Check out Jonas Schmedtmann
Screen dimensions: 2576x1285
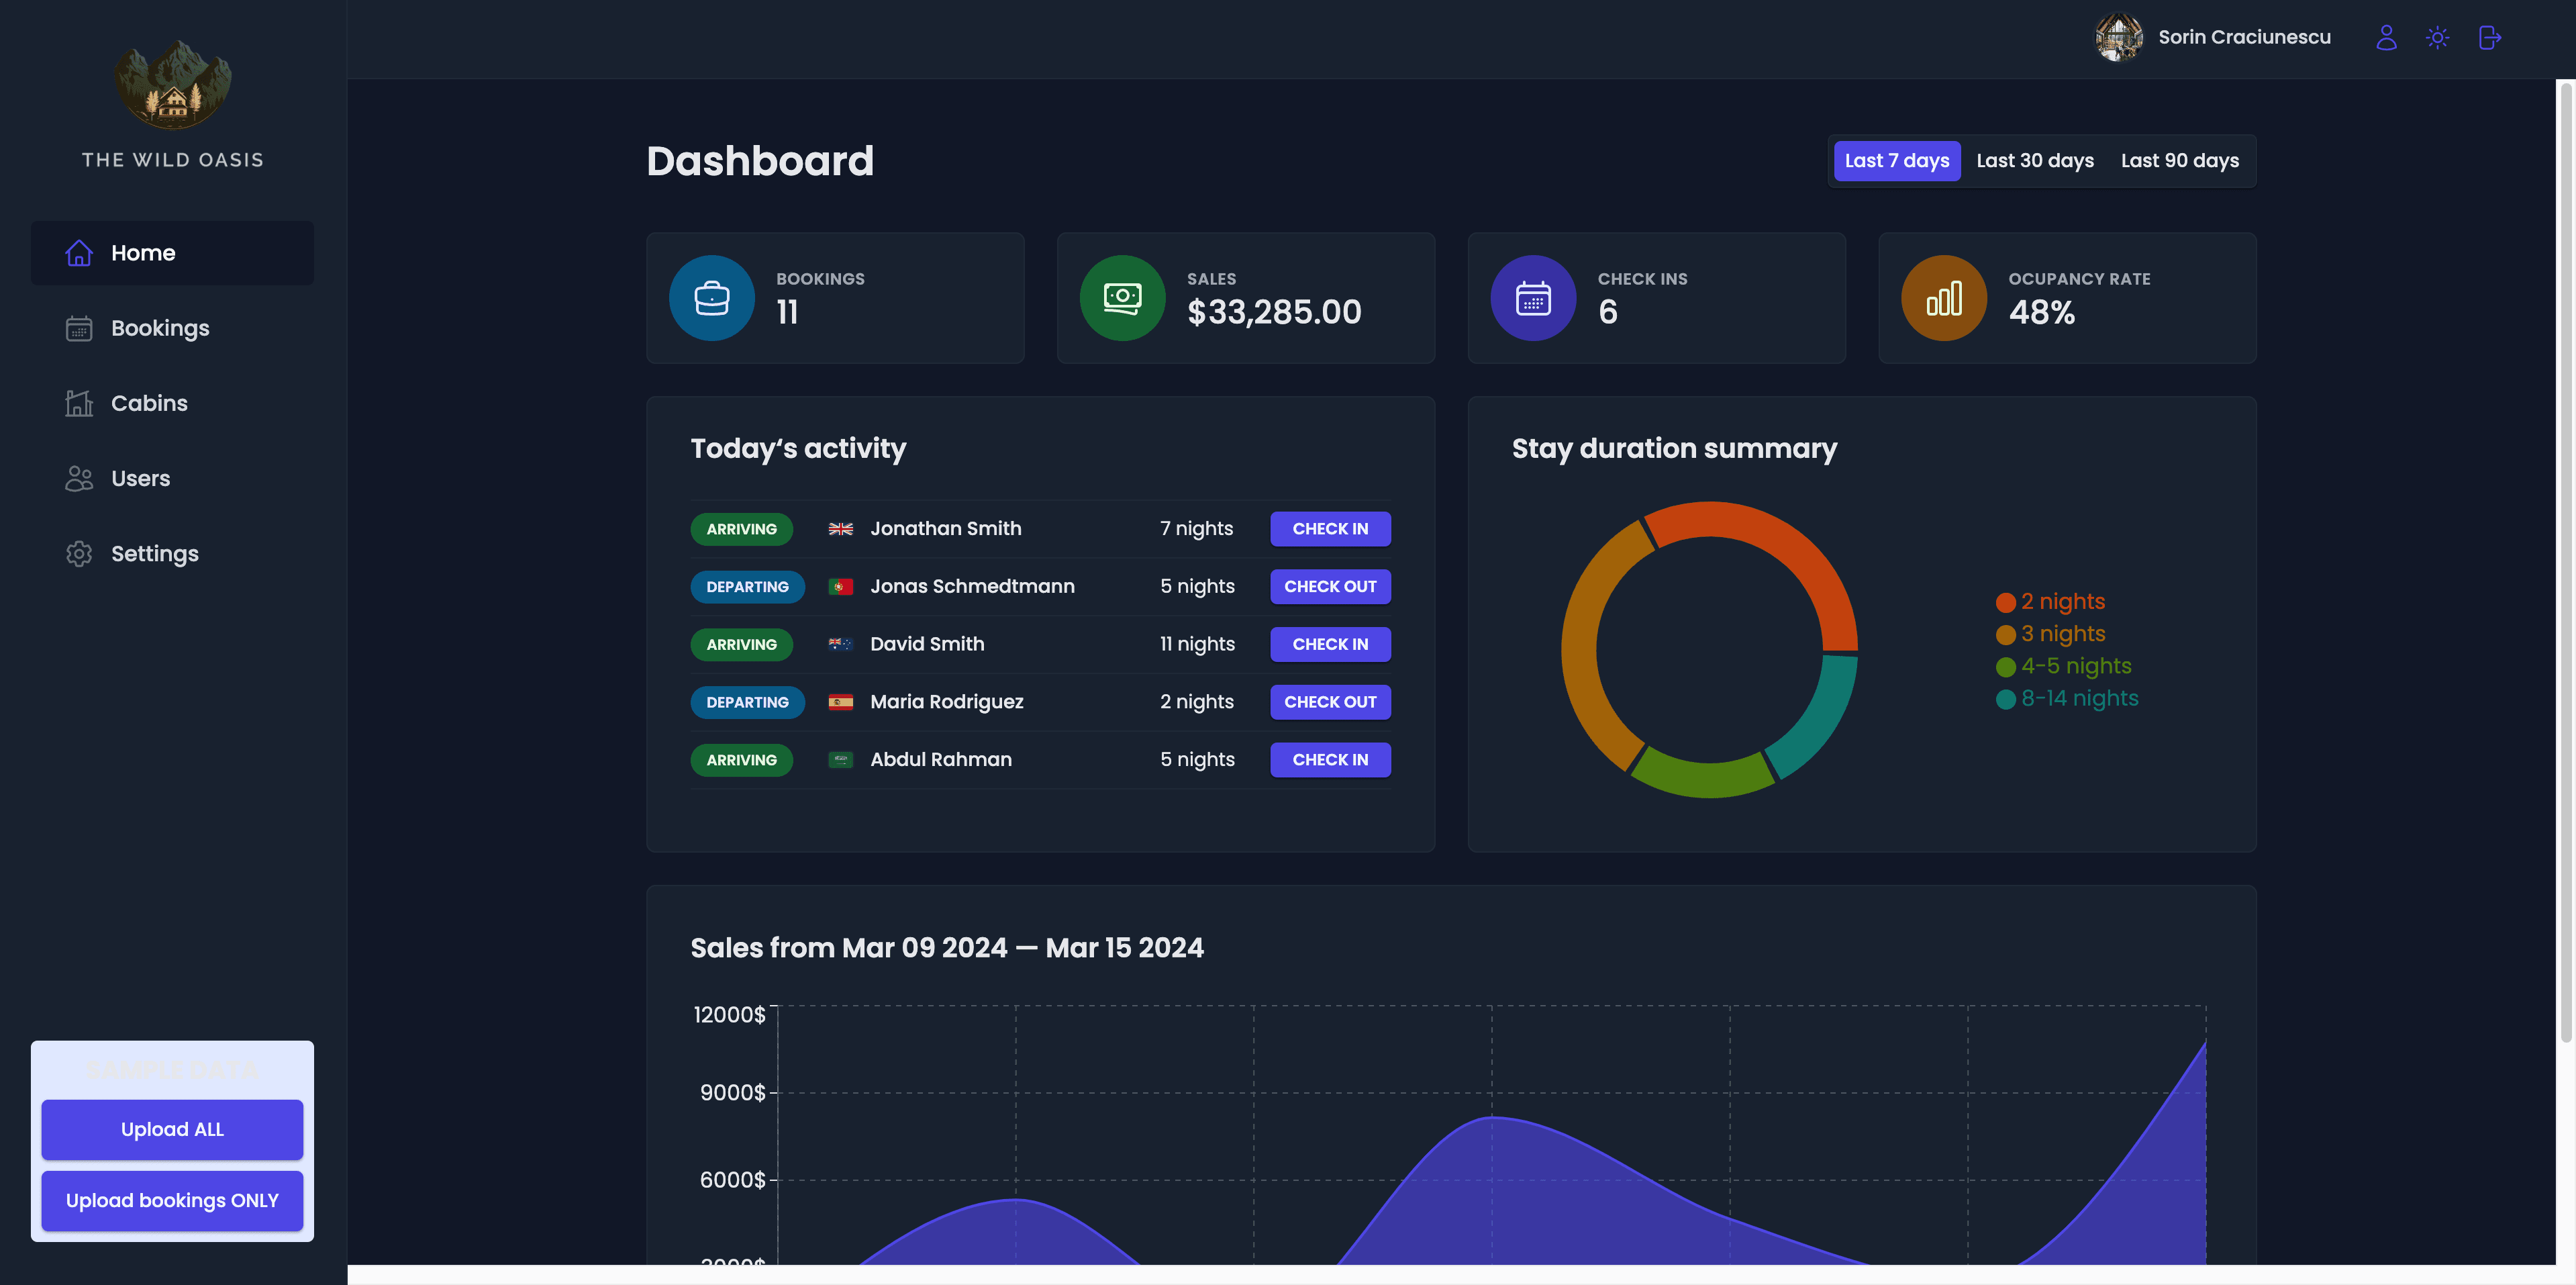tap(1330, 587)
